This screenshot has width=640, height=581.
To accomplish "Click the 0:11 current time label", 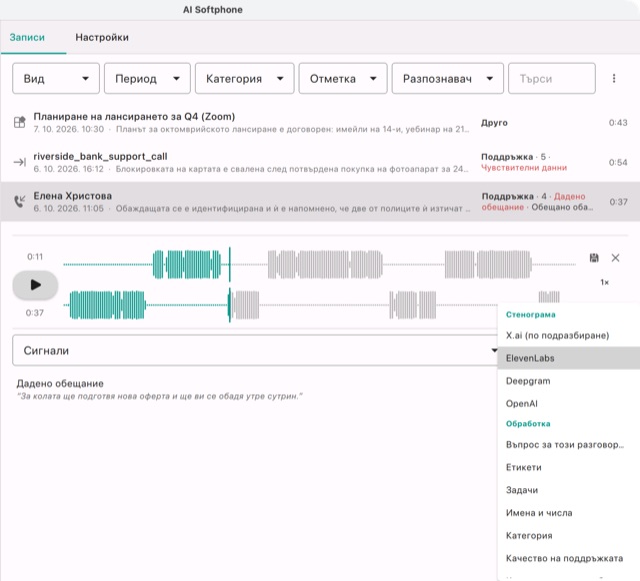I will (35, 256).
